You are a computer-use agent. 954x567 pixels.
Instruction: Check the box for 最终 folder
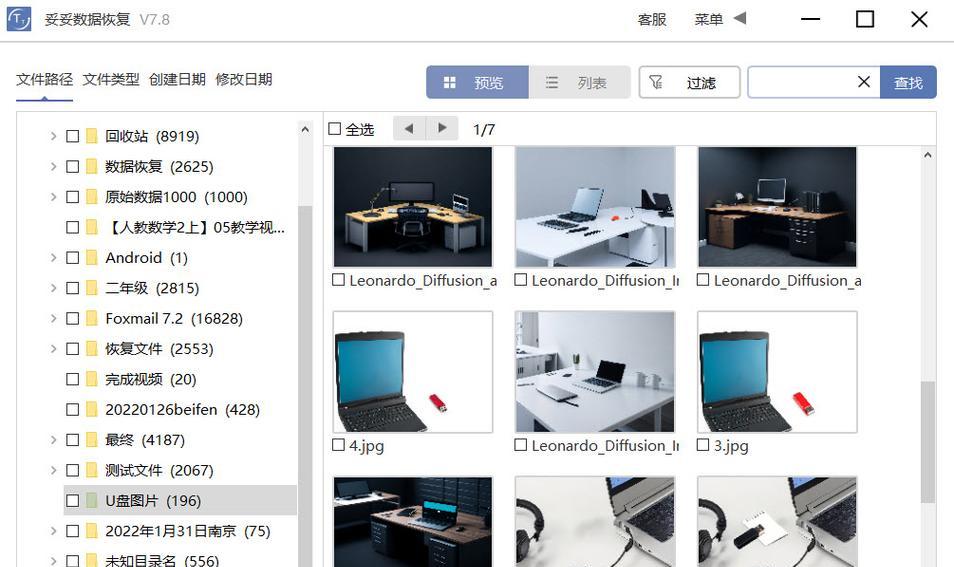click(x=72, y=440)
